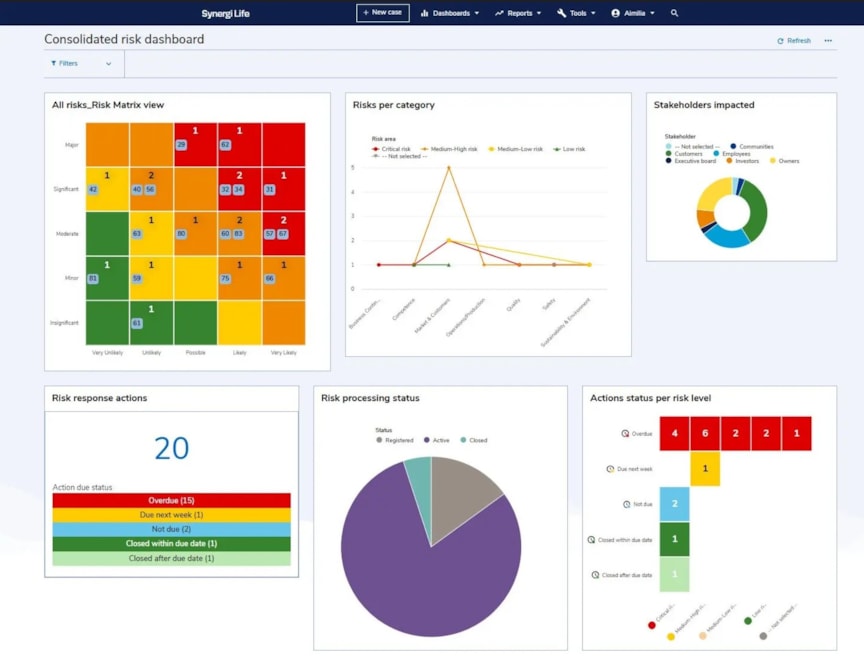Click the Overdue (15) bar in Risk response actions
Screen dimensions: 864x659
click(x=171, y=500)
